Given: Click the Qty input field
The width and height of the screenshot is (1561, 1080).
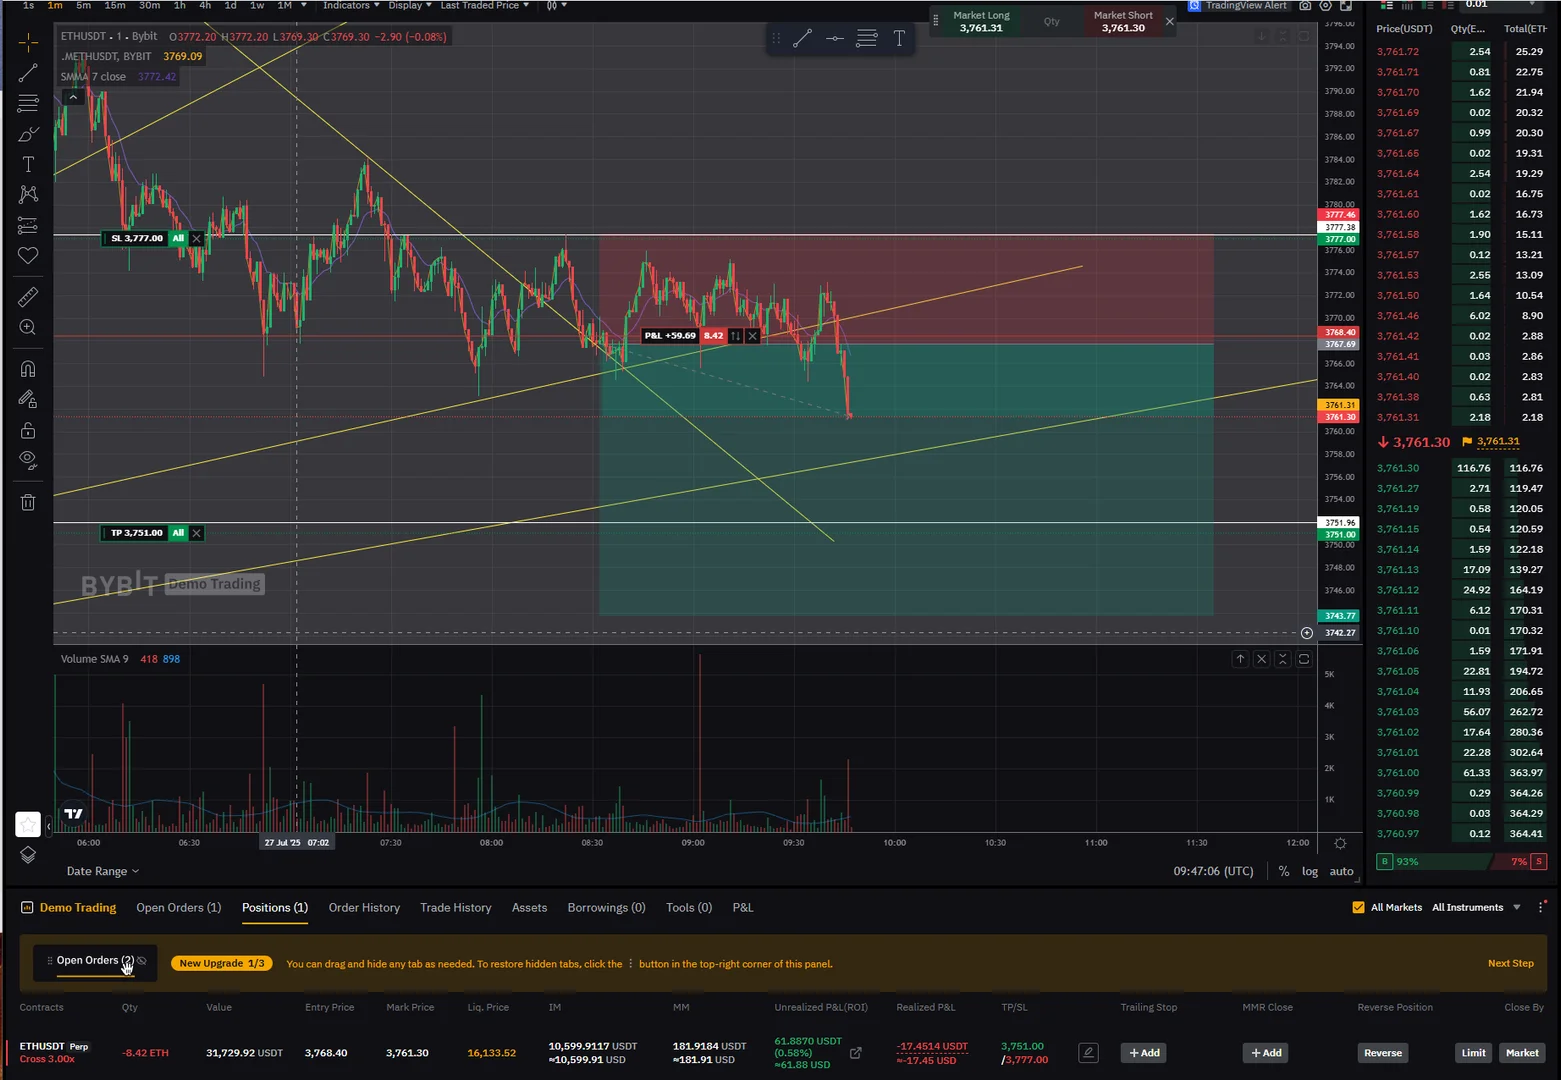Looking at the screenshot, I should [x=1052, y=21].
